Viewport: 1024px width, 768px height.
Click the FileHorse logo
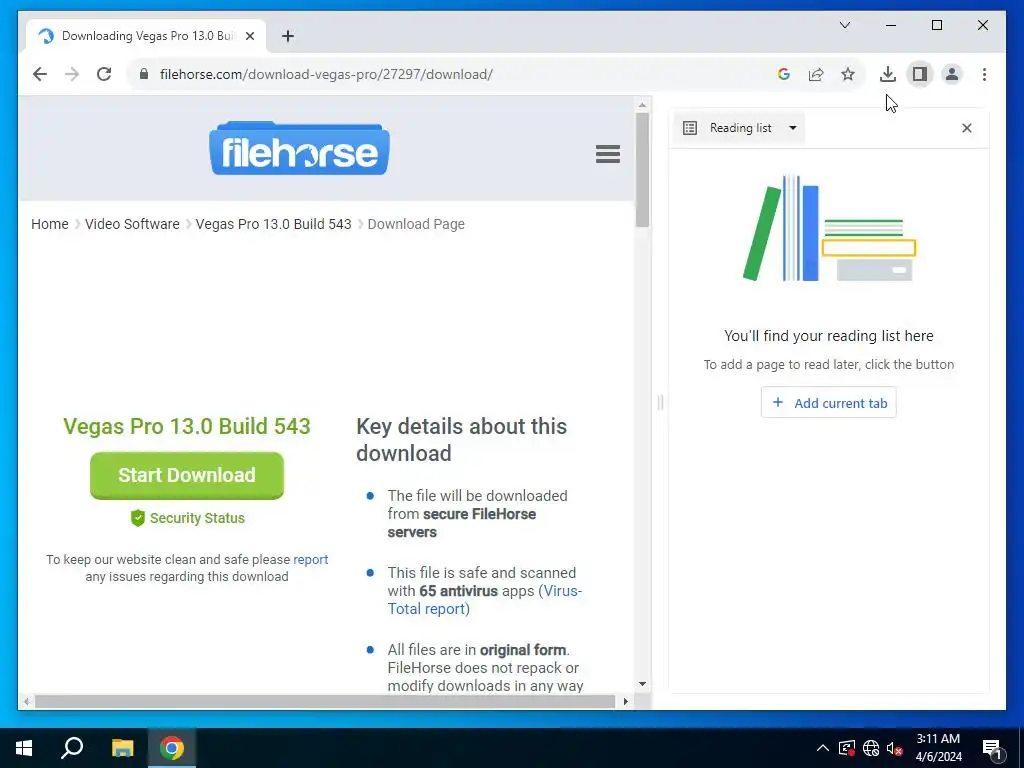(x=299, y=148)
